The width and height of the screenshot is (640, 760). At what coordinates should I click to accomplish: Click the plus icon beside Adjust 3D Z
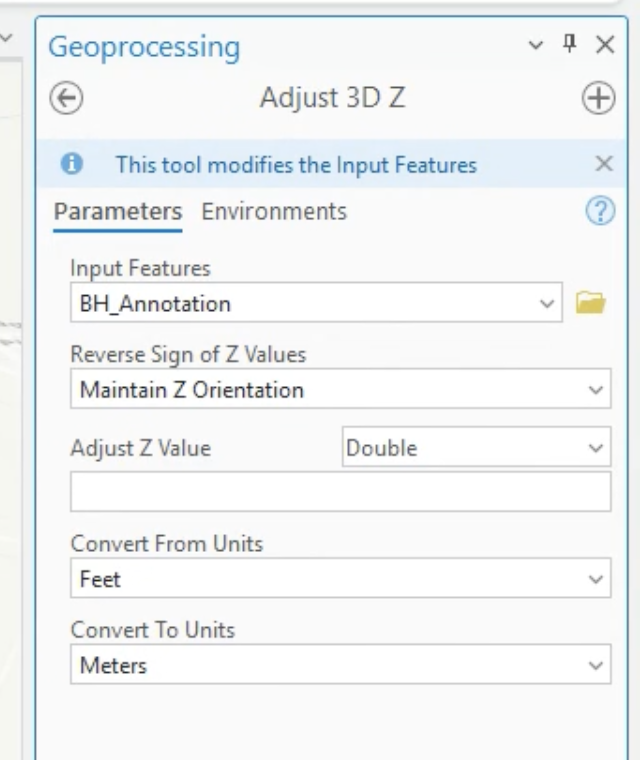pyautogui.click(x=598, y=98)
